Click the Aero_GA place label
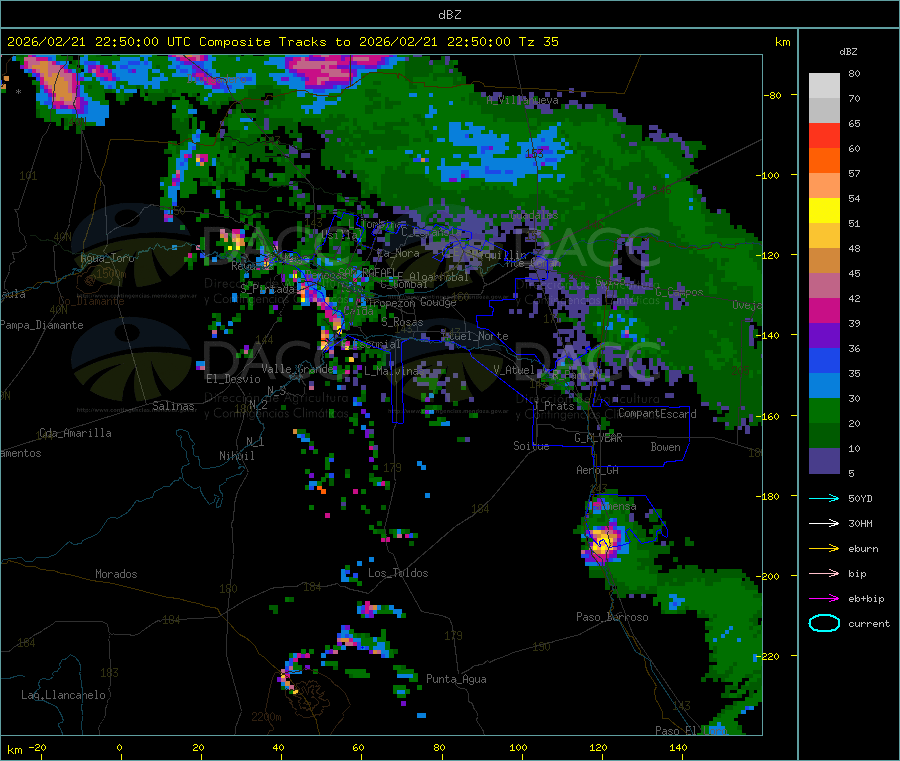The height and width of the screenshot is (761, 900). coord(598,470)
